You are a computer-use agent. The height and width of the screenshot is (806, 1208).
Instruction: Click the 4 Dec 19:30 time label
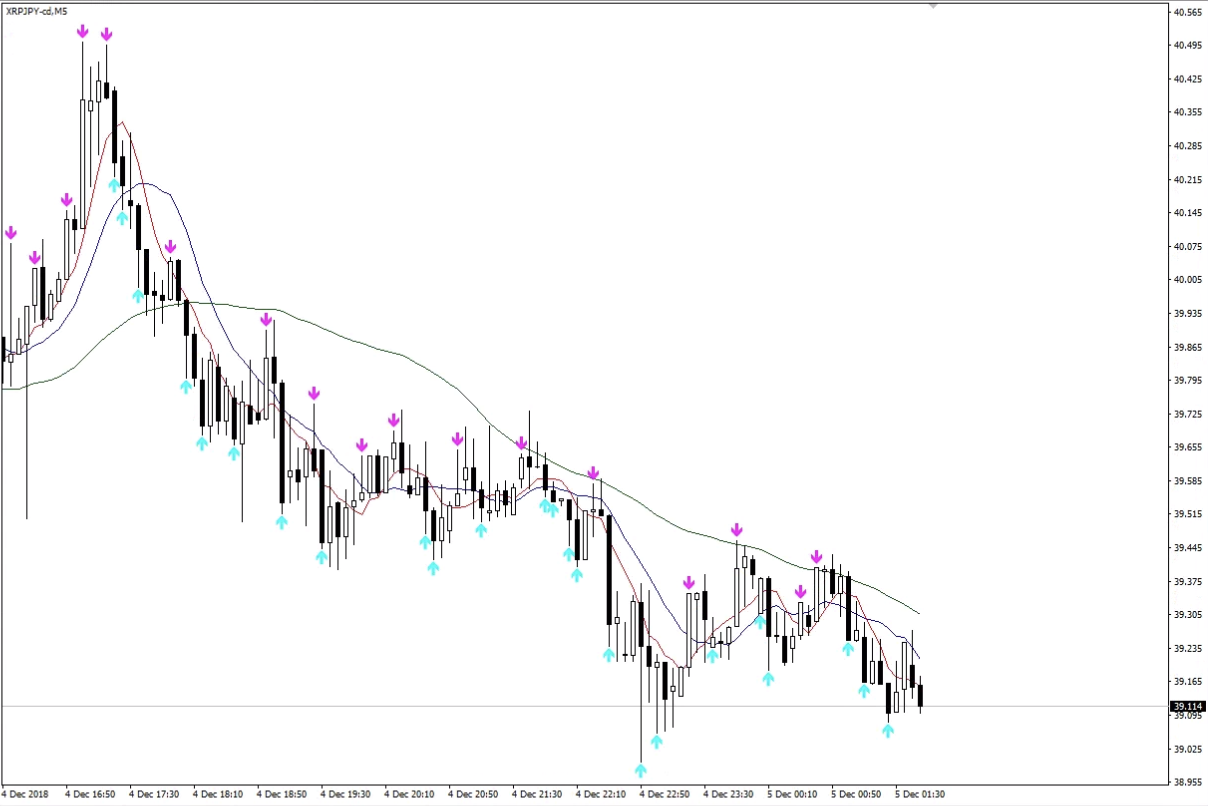[345, 795]
